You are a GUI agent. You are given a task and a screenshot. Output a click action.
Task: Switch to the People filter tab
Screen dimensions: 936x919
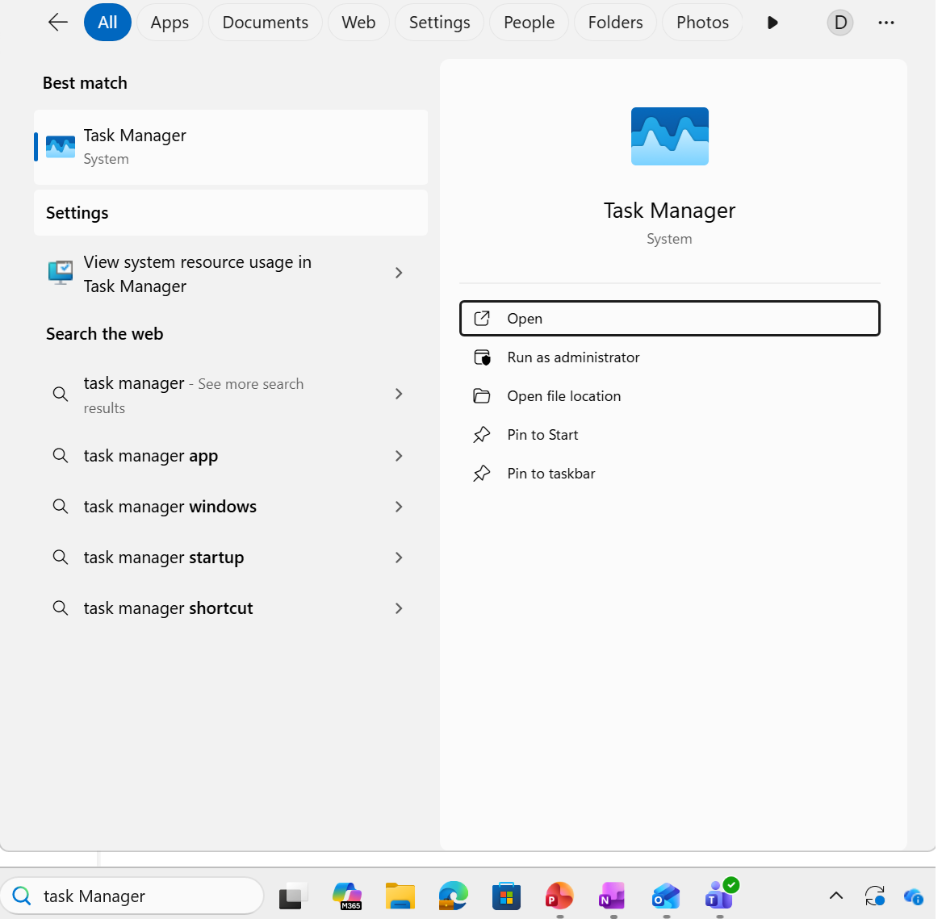pos(529,23)
